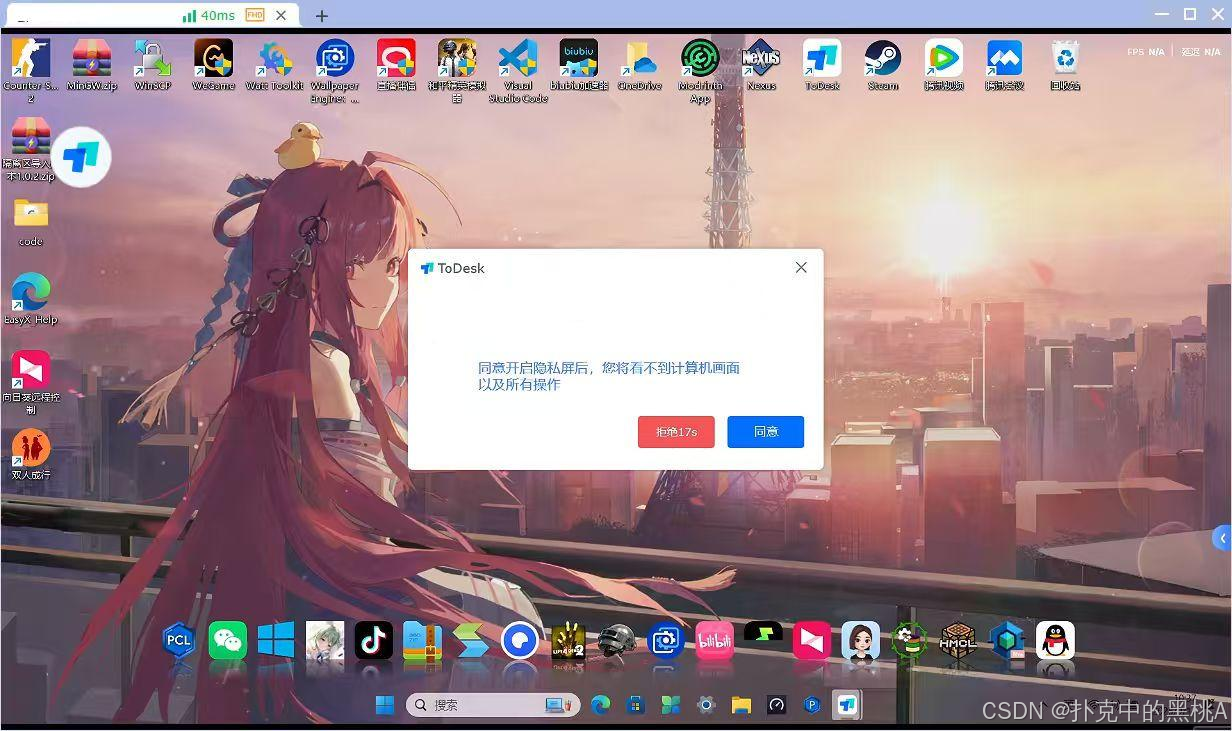The height and width of the screenshot is (731, 1232).
Task: Launch ToDesk desktop shortcut
Action: [x=822, y=66]
